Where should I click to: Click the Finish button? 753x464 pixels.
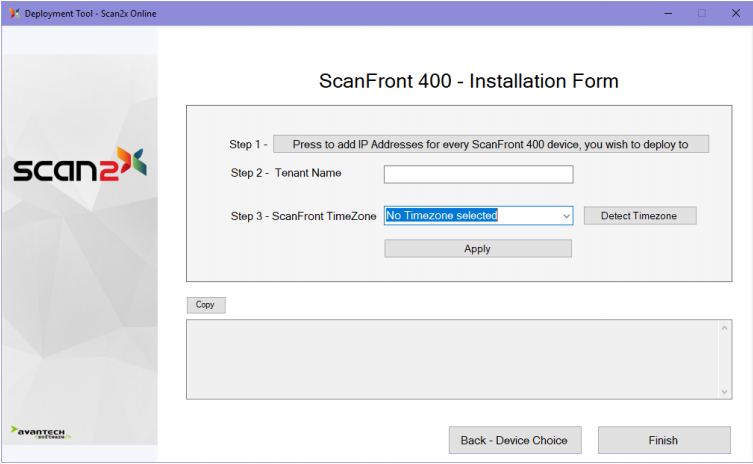(663, 440)
